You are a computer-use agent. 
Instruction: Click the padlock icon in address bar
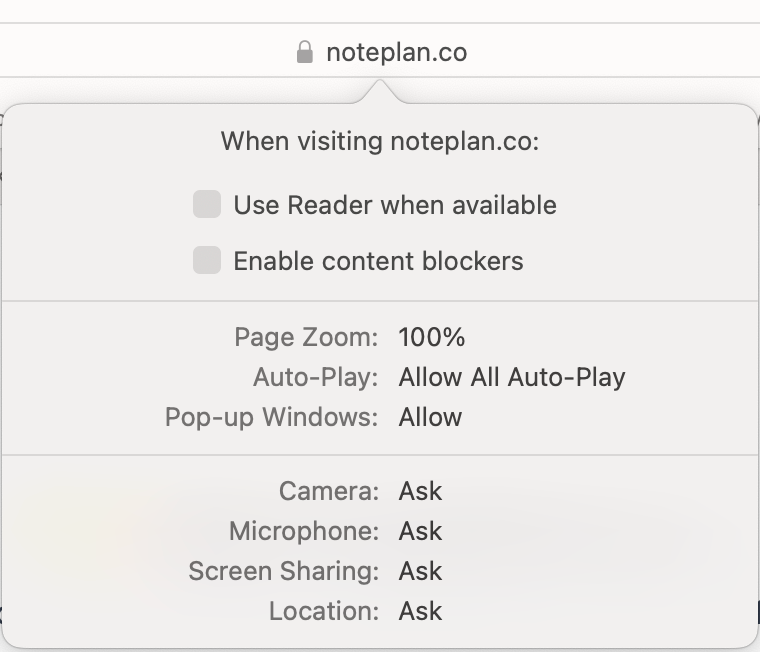click(304, 52)
